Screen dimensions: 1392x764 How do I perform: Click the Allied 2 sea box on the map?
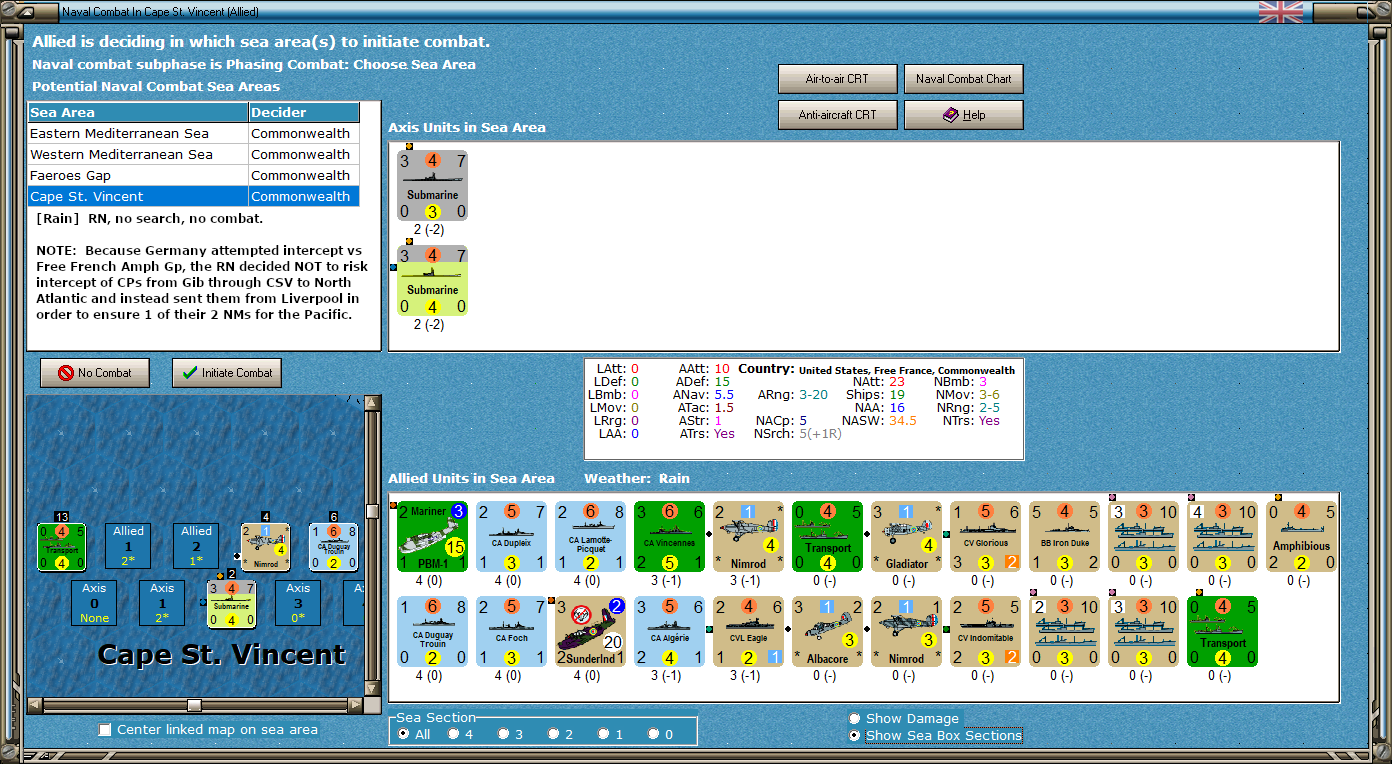click(196, 547)
